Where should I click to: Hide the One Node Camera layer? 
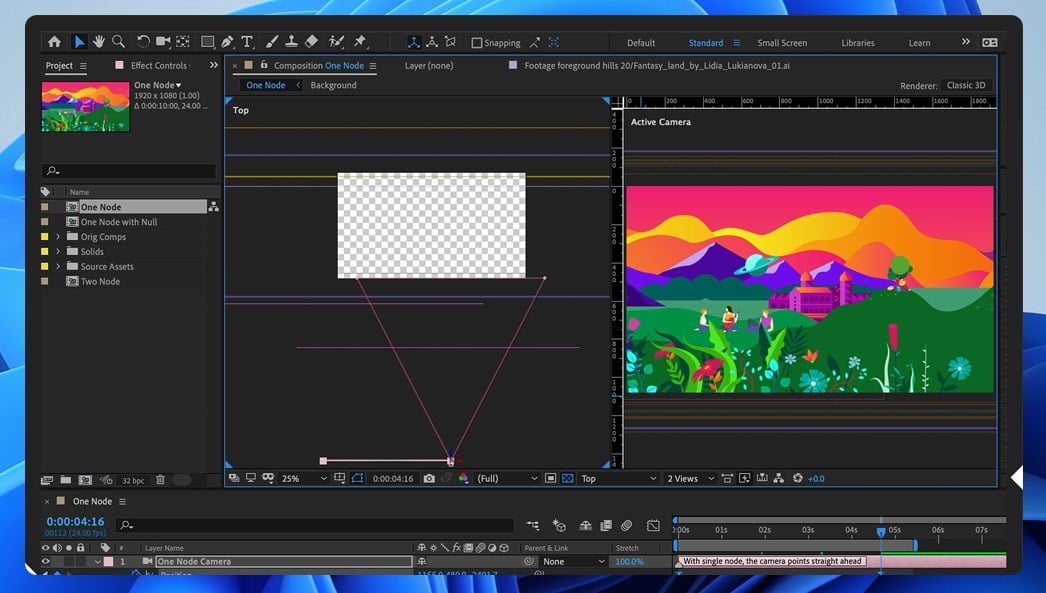[x=45, y=562]
